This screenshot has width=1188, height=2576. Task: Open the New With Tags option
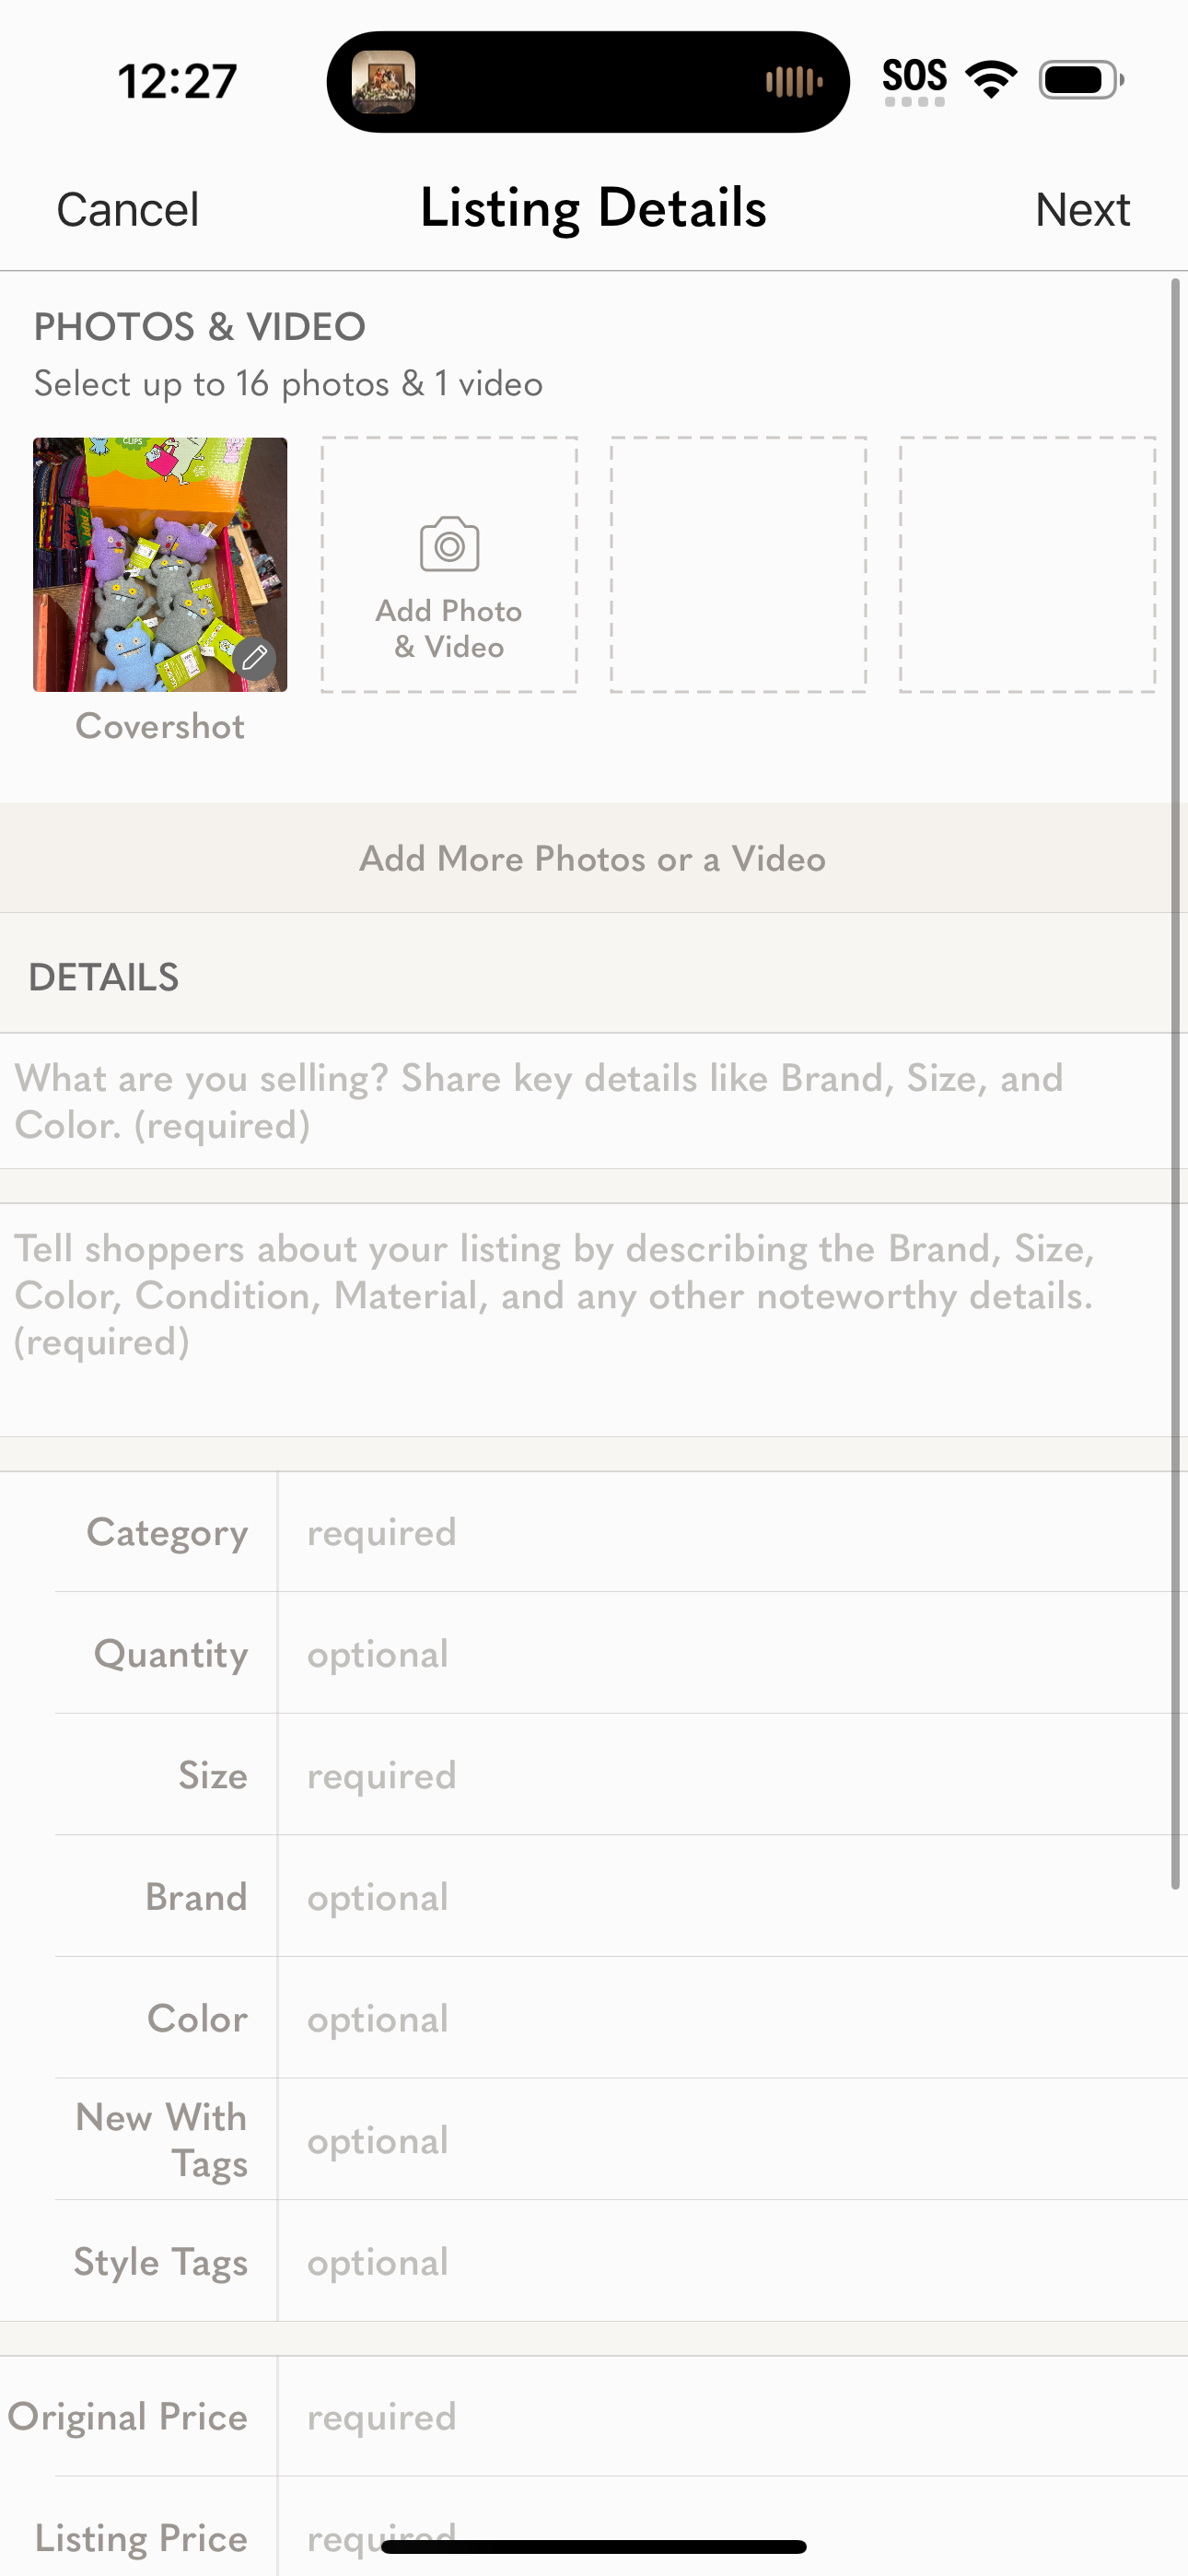point(730,2140)
